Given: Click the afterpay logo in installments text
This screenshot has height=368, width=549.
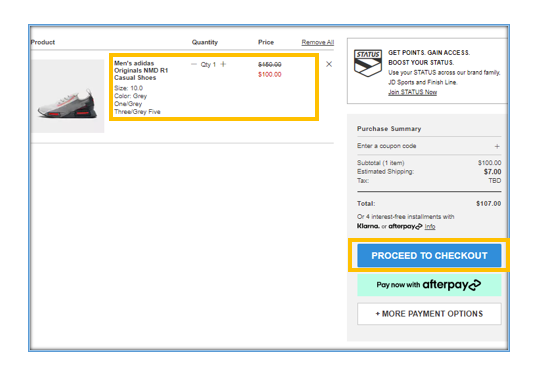Looking at the screenshot, I should coord(405,227).
